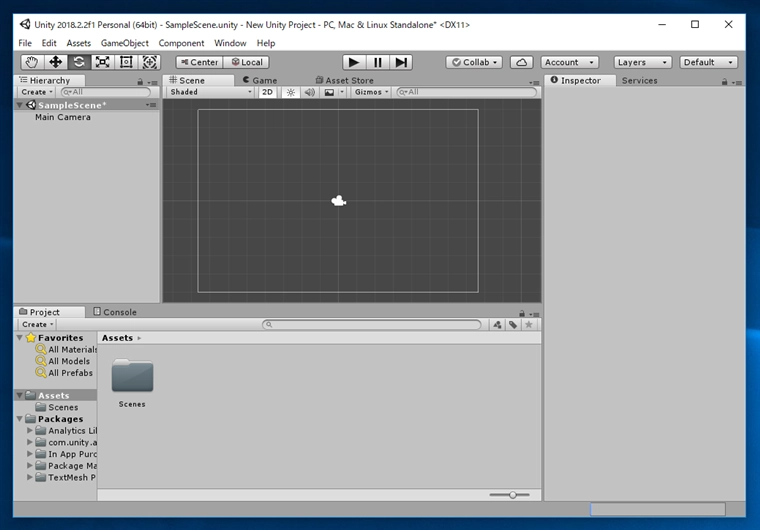The width and height of the screenshot is (760, 530).
Task: Open scene effects dropdown arrow
Action: pyautogui.click(x=342, y=92)
